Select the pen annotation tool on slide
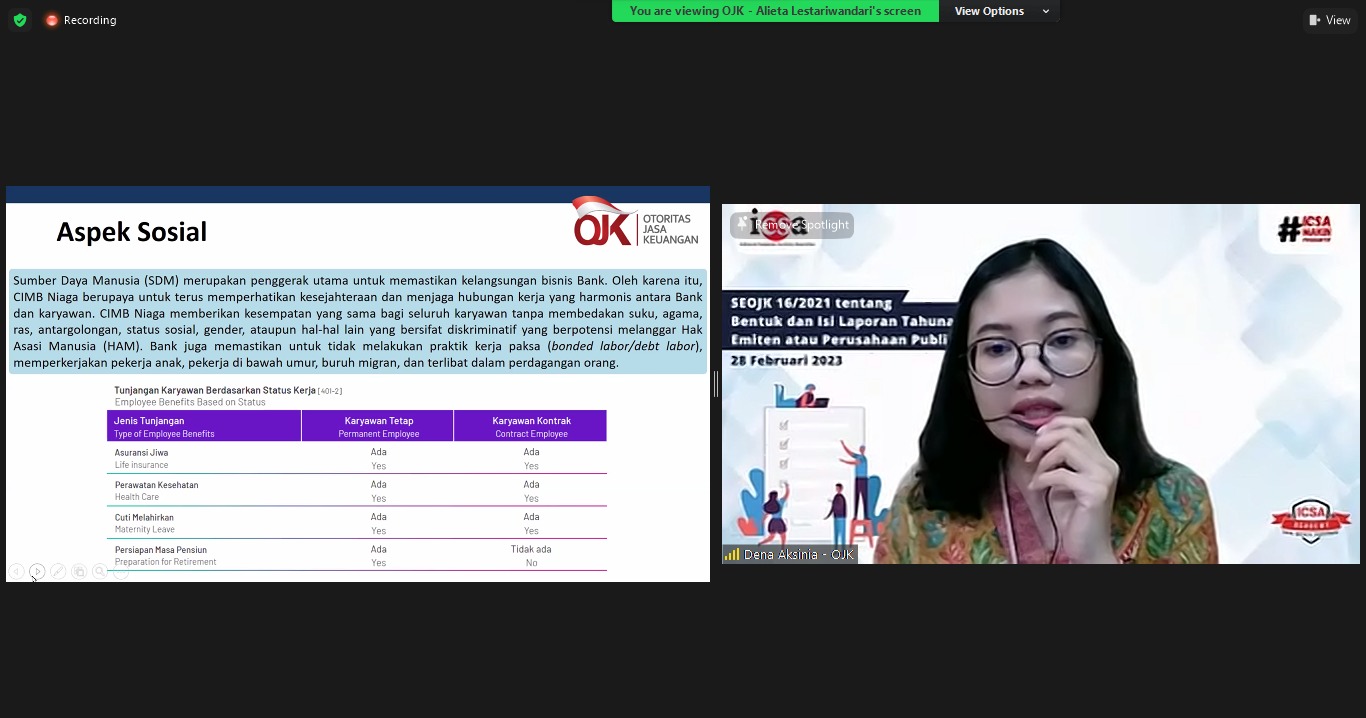Image resolution: width=1366 pixels, height=718 pixels. tap(58, 571)
